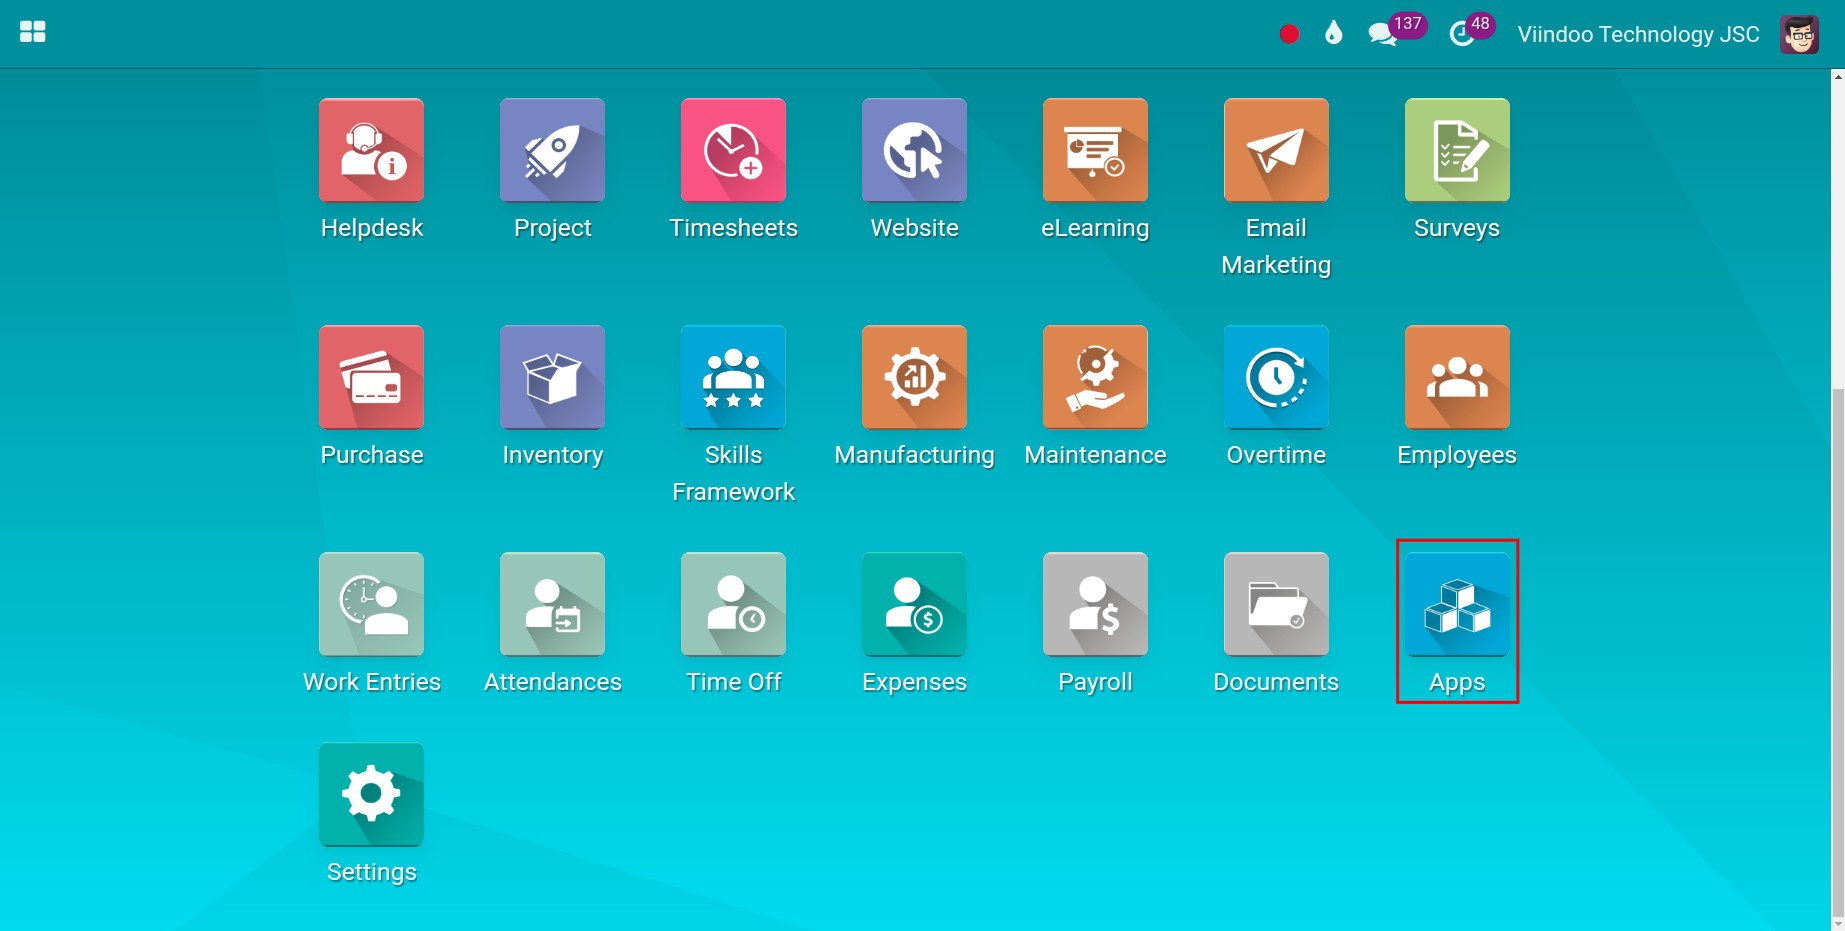
Task: Click the home menu grid icon
Action: (x=33, y=32)
